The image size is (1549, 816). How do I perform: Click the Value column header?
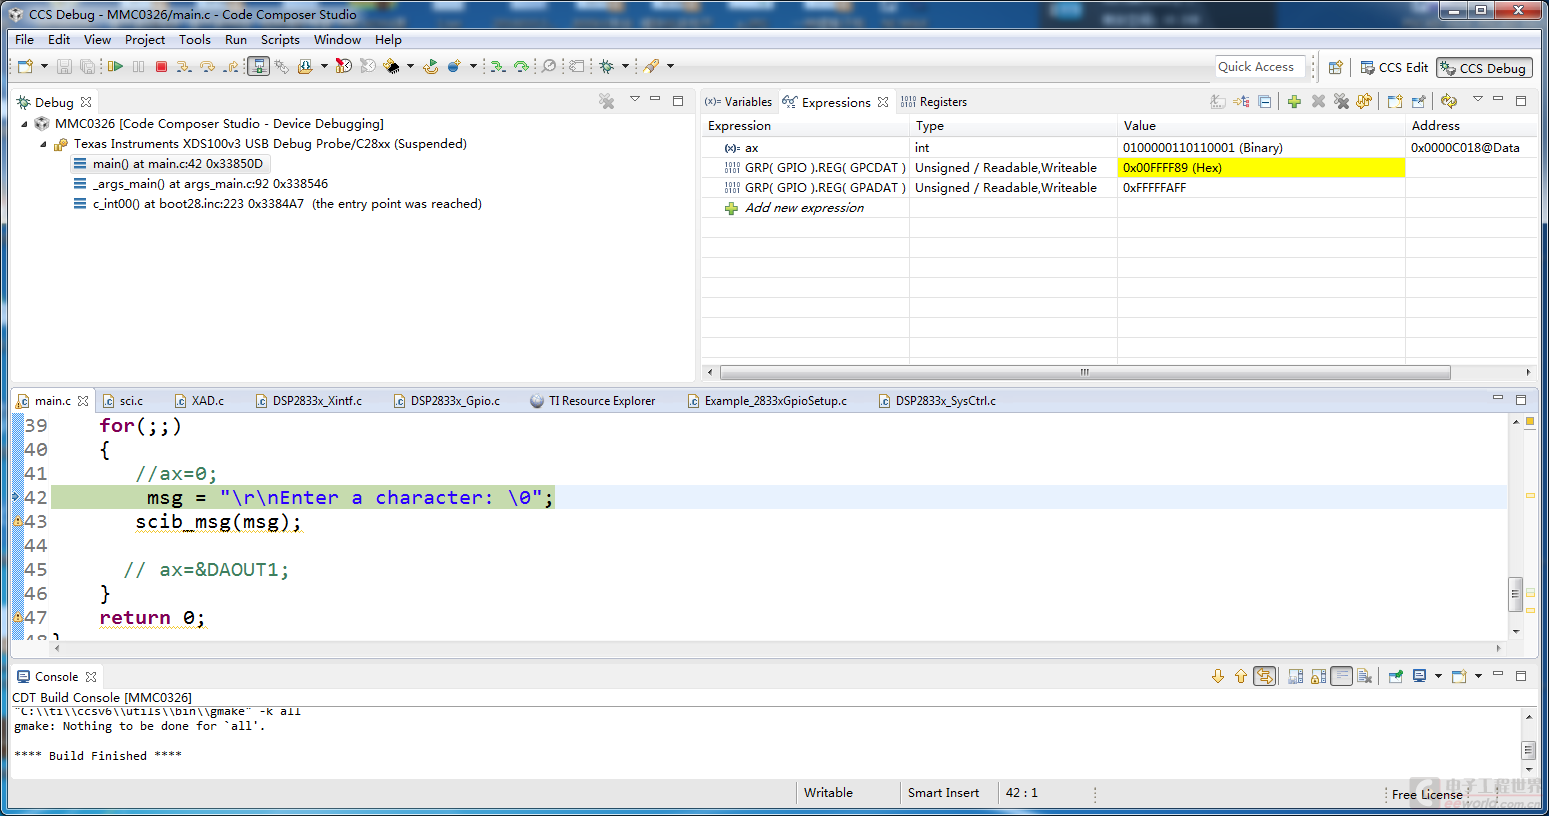tap(1261, 126)
